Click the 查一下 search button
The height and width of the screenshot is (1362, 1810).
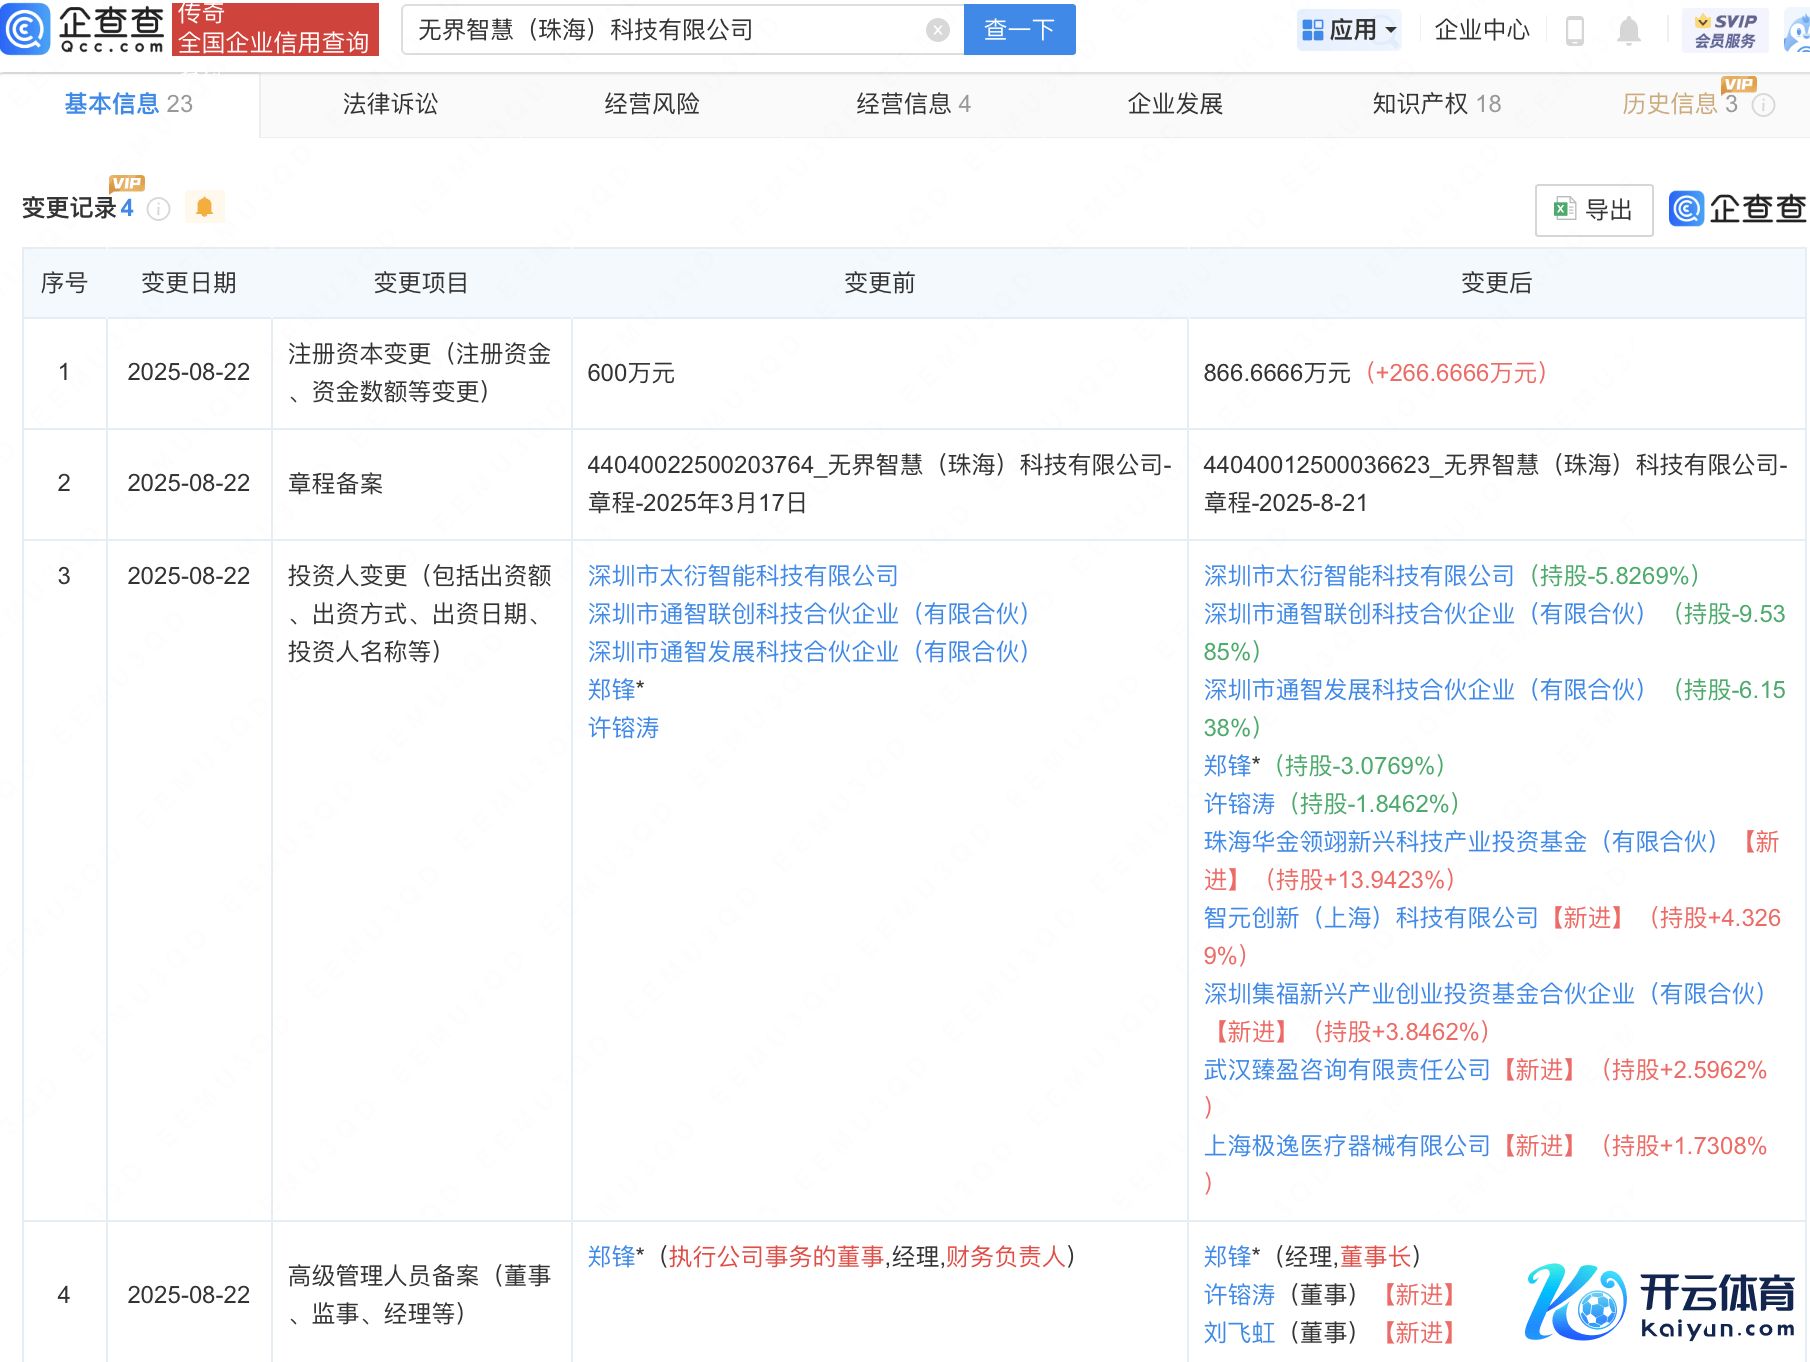(1019, 30)
